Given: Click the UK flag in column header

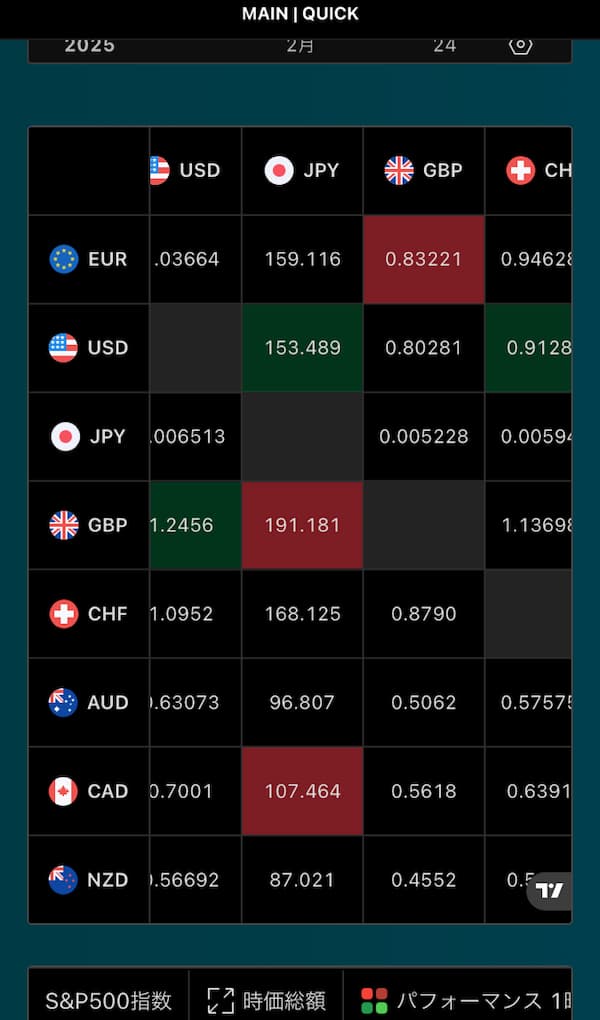Looking at the screenshot, I should (399, 170).
